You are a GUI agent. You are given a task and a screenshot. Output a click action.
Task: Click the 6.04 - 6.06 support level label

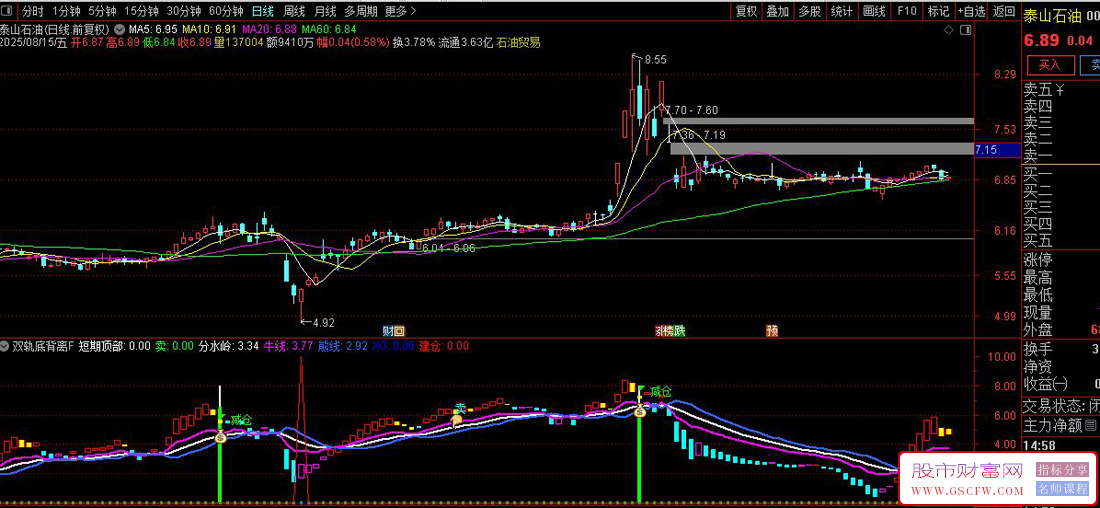click(x=448, y=248)
